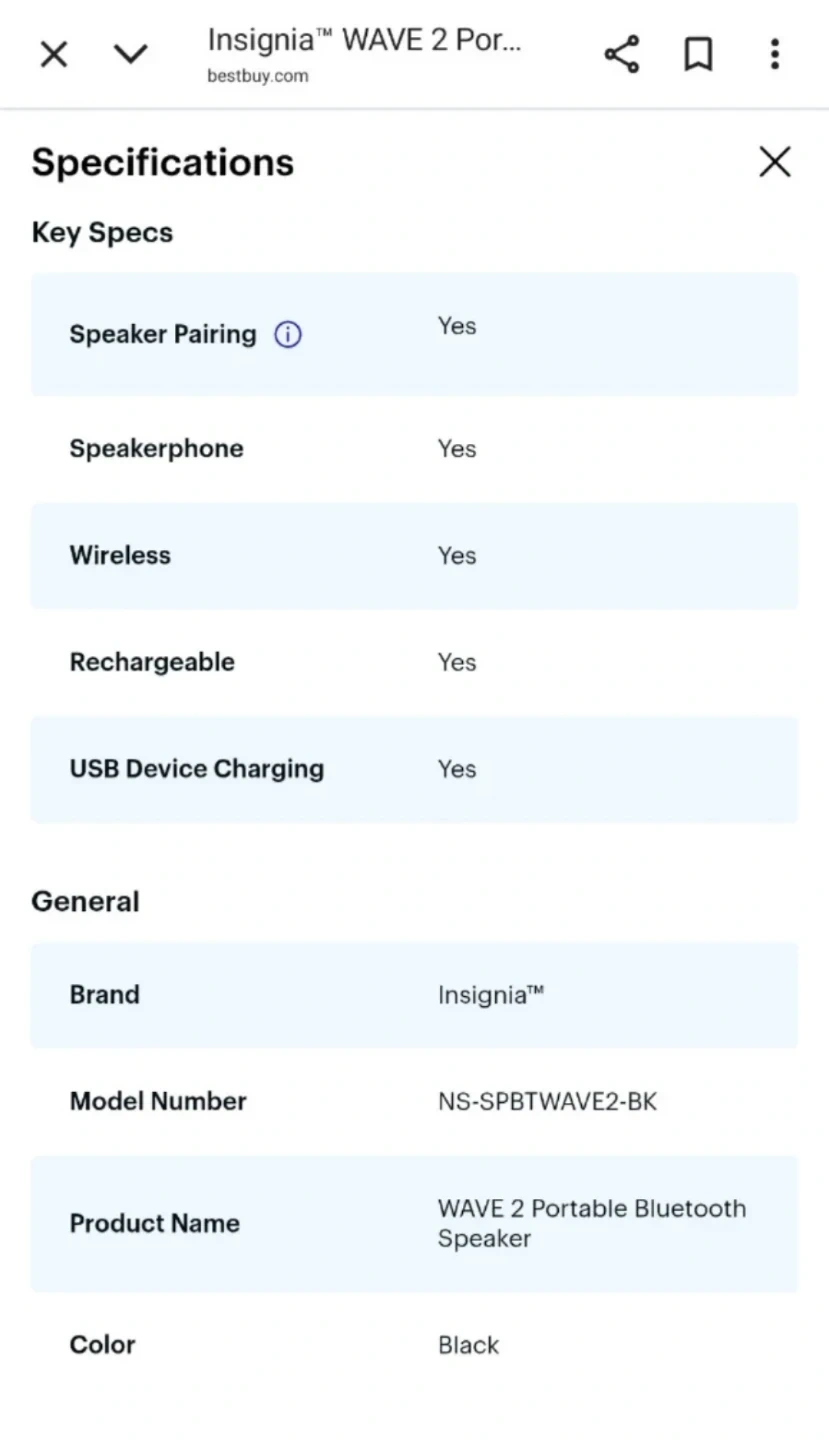Show the Speaker Pairing info tooltip

click(288, 335)
